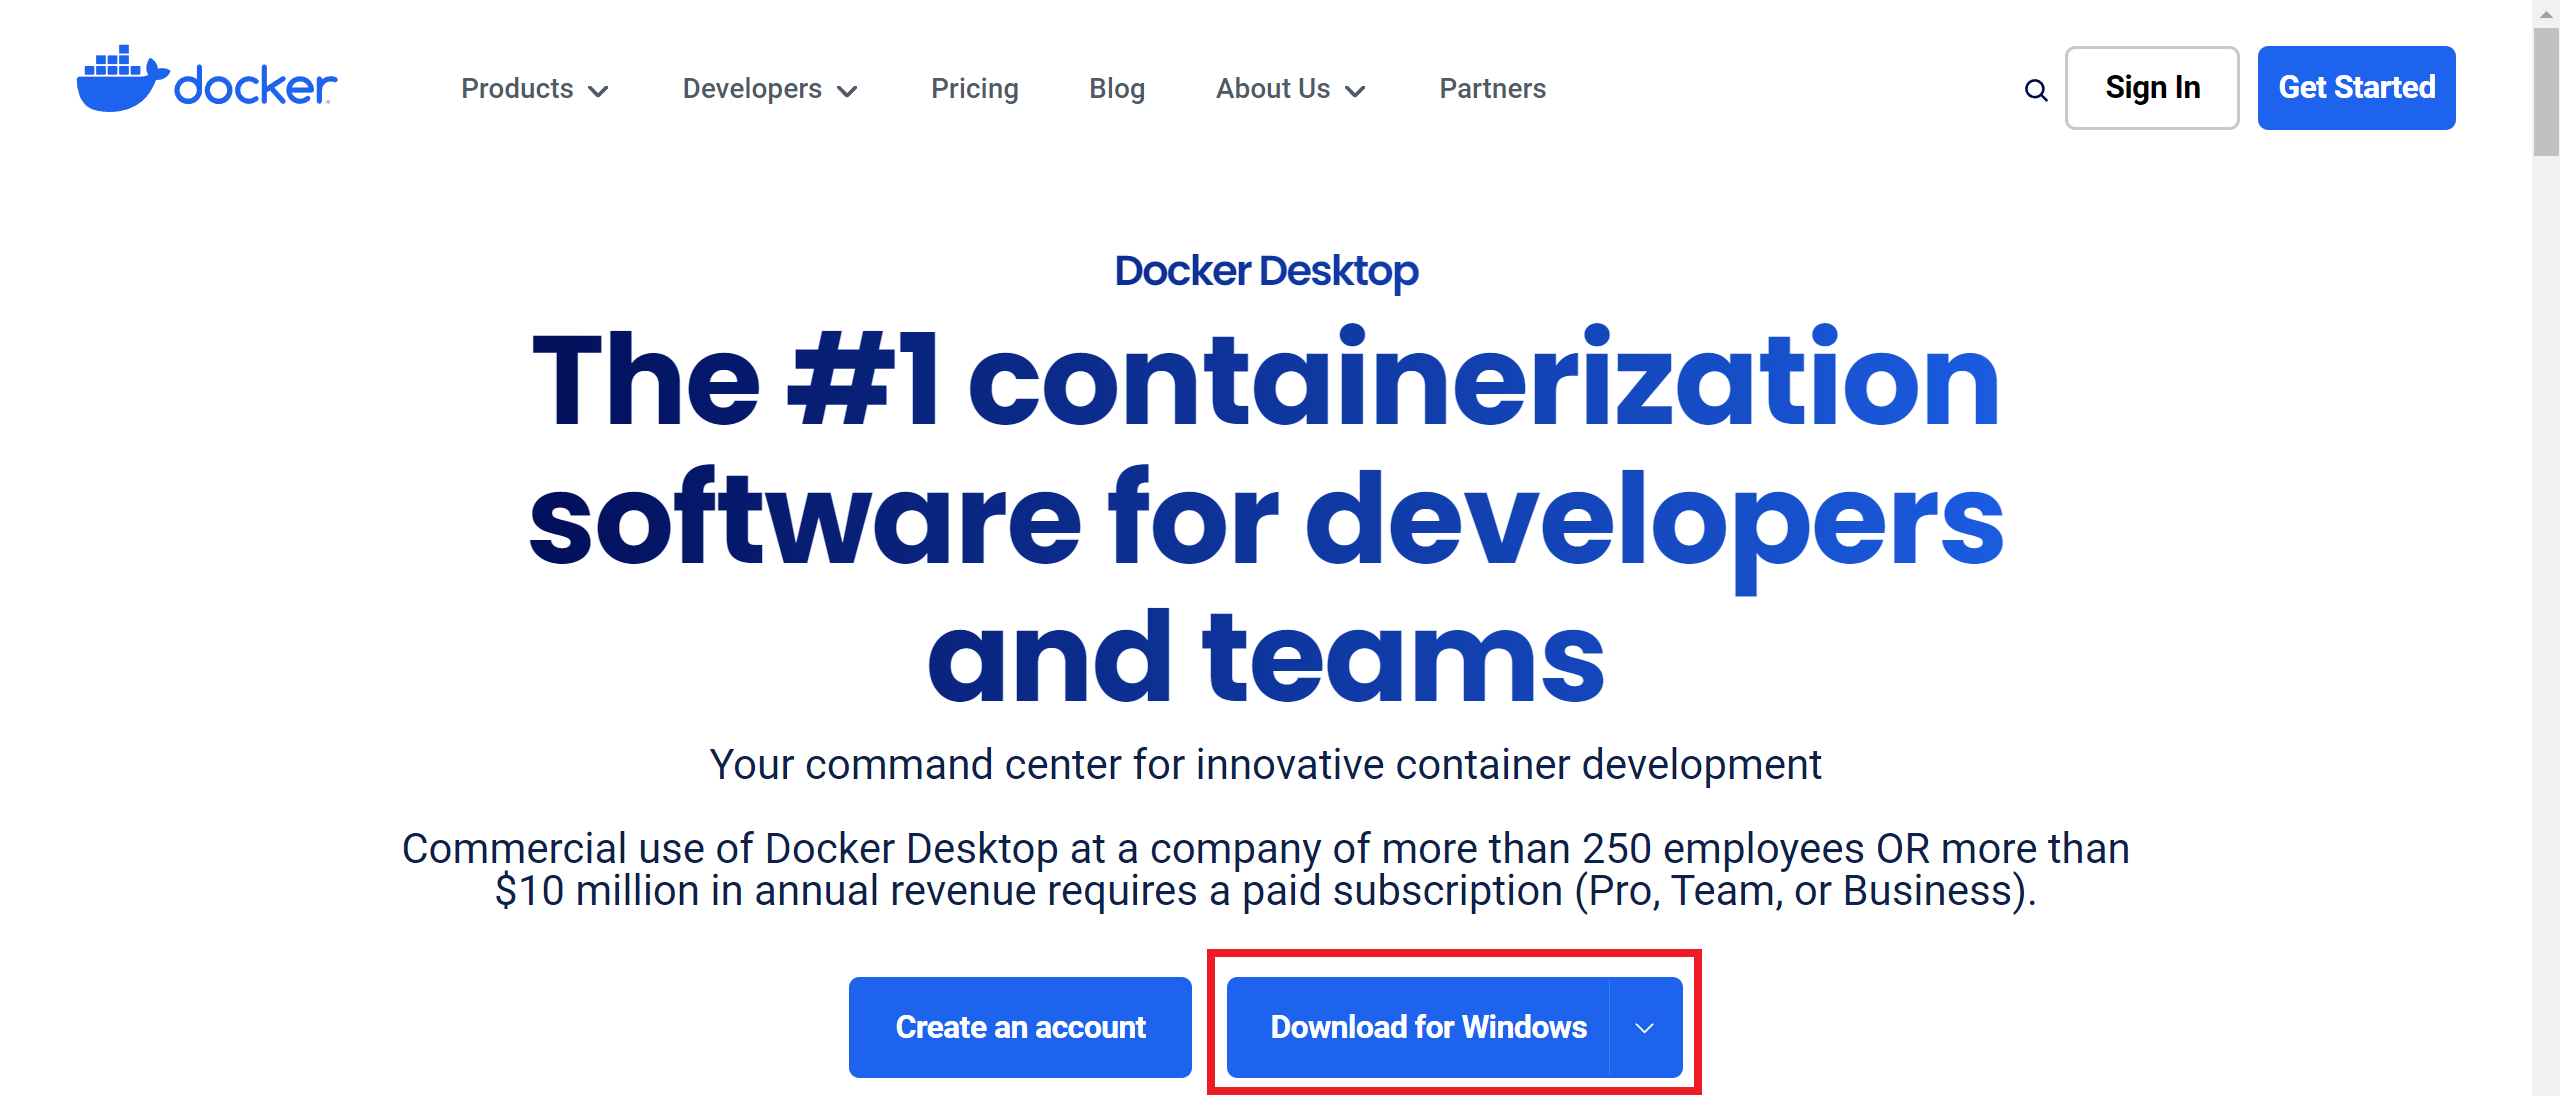Select the Products navigation item
The image size is (2560, 1096).
click(x=517, y=88)
